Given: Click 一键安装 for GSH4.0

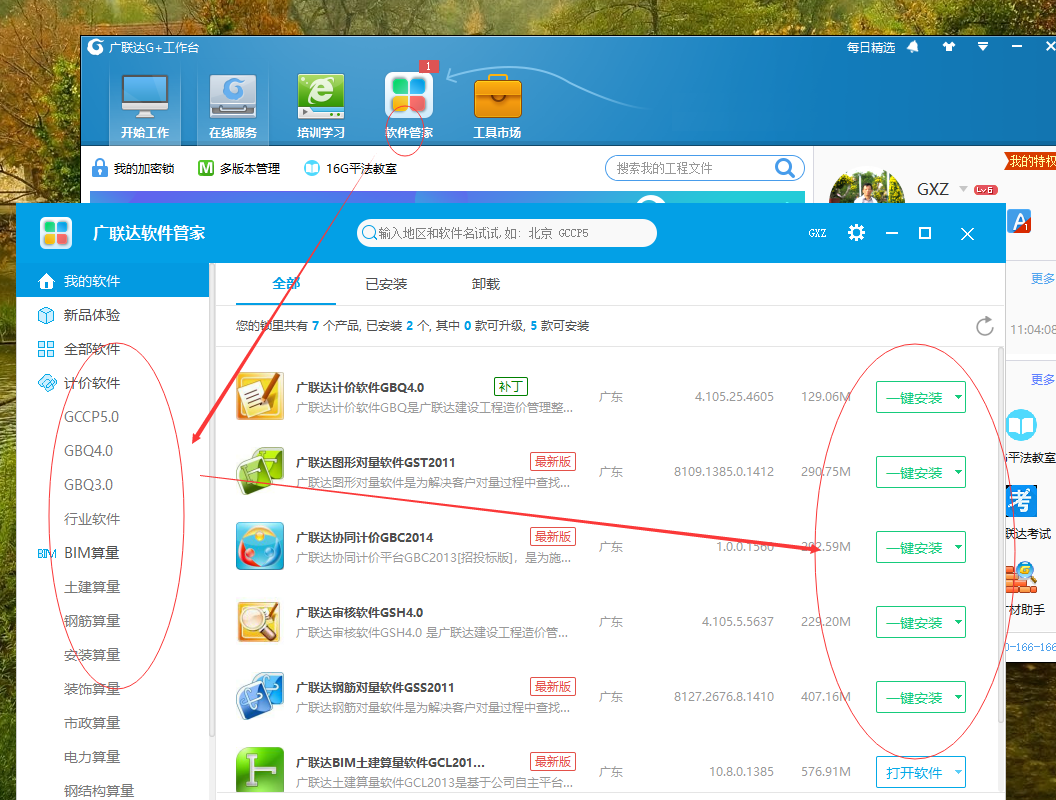Looking at the screenshot, I should 913,622.
